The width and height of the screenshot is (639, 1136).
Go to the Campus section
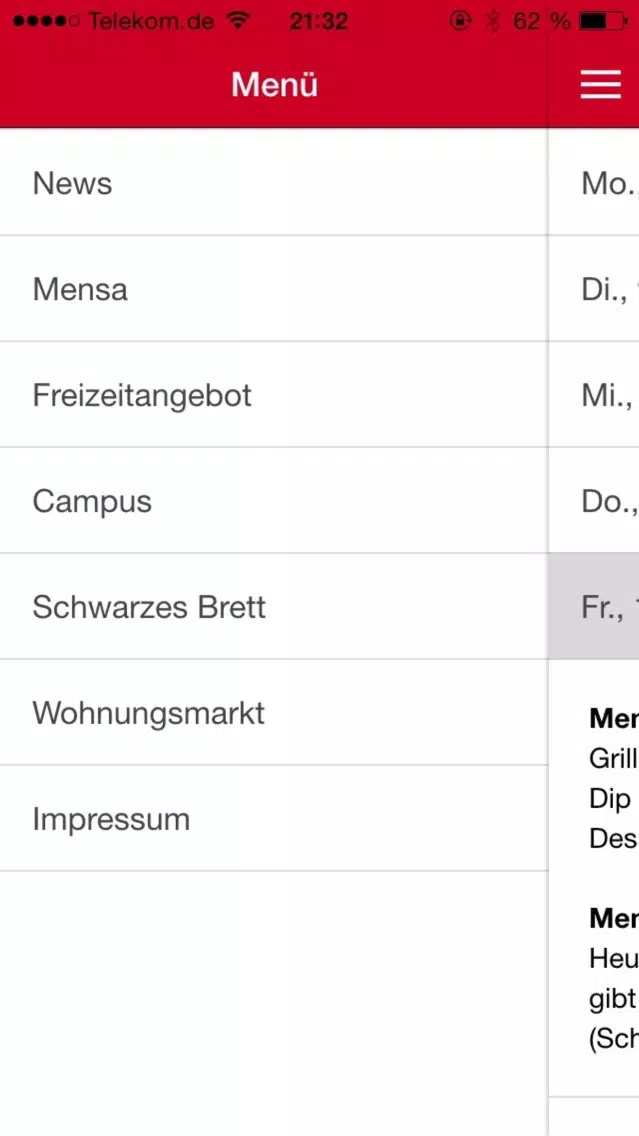(x=274, y=501)
